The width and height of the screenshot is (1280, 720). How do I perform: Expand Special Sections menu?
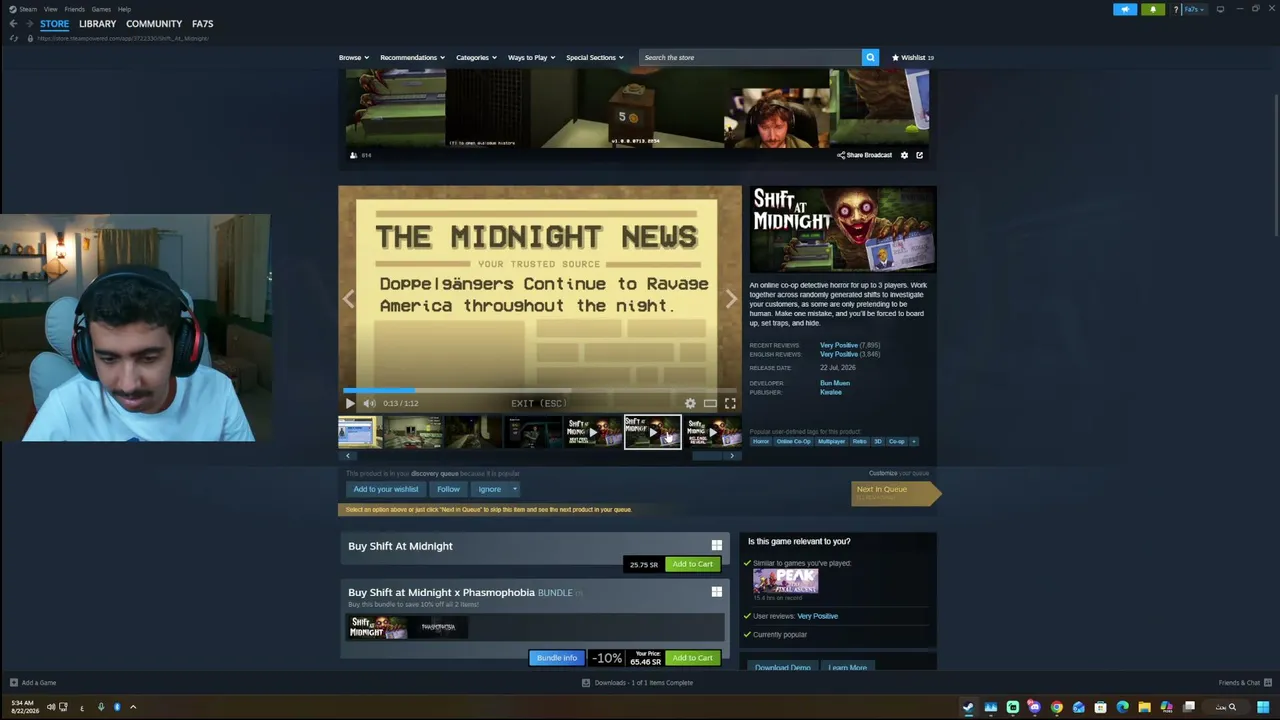tap(595, 57)
